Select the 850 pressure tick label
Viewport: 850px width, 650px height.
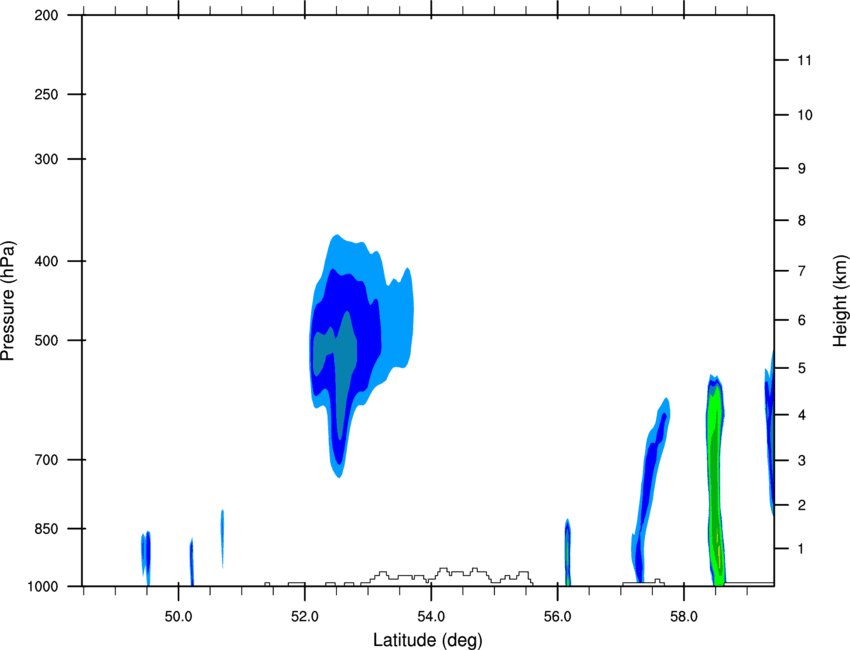46,529
